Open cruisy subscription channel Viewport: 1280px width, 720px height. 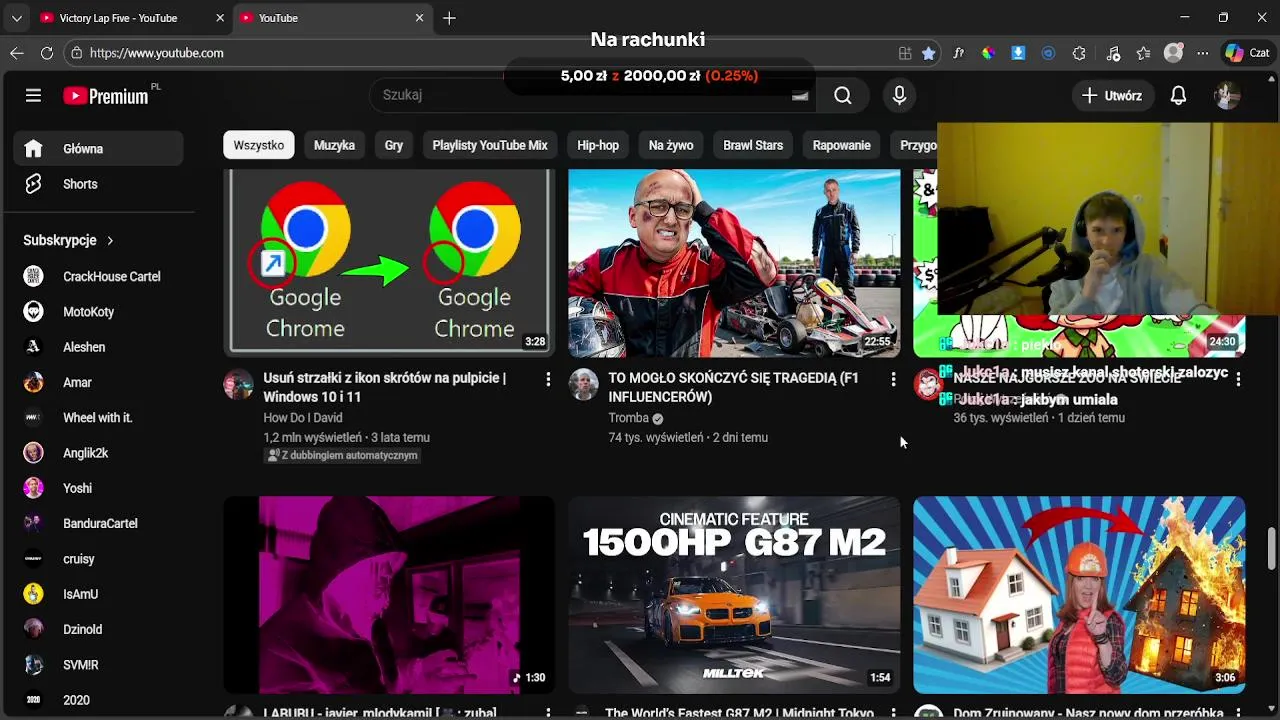tap(98, 559)
